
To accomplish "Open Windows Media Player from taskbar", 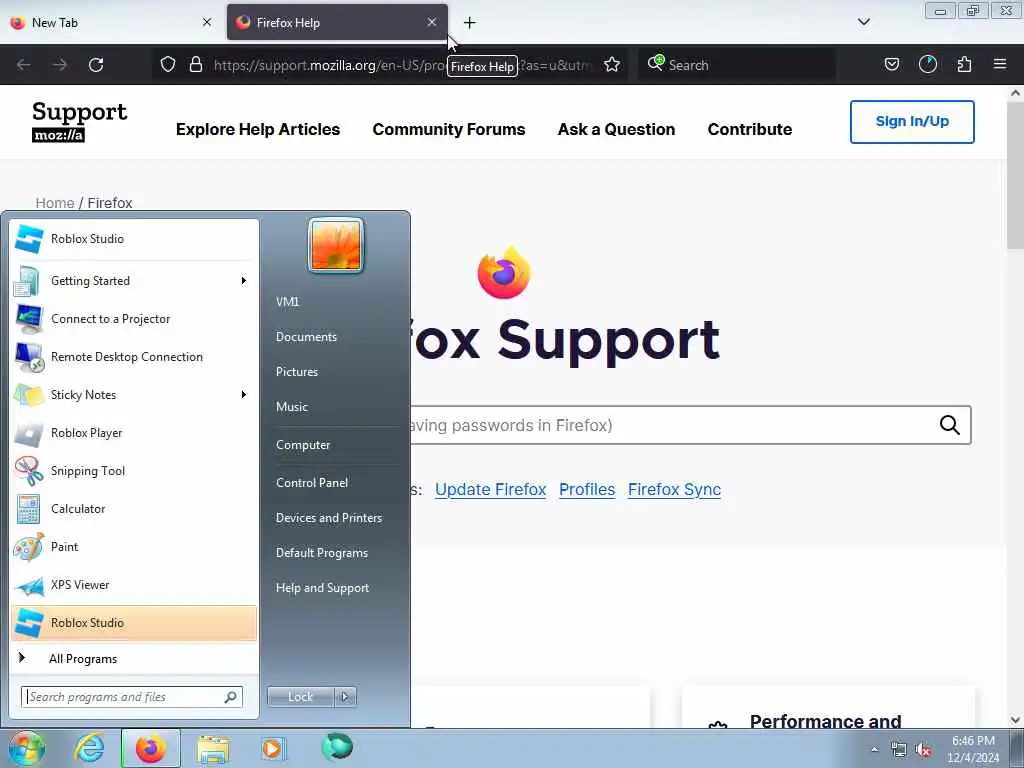I will [273, 748].
